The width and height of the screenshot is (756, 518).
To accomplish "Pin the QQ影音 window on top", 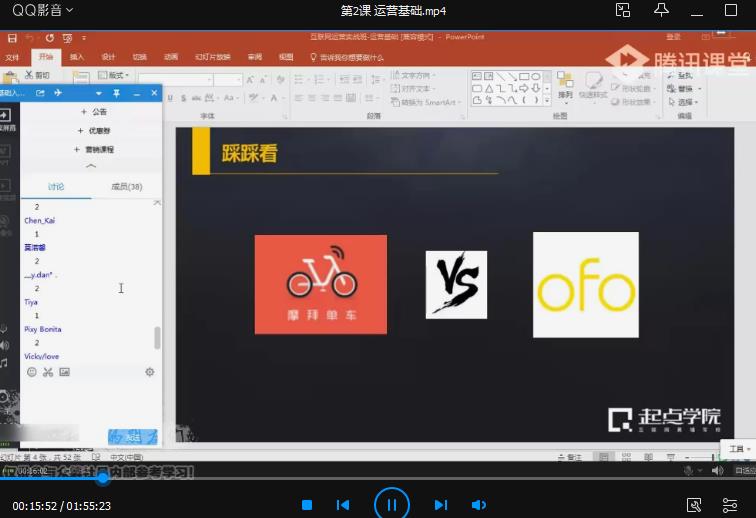I will [661, 10].
